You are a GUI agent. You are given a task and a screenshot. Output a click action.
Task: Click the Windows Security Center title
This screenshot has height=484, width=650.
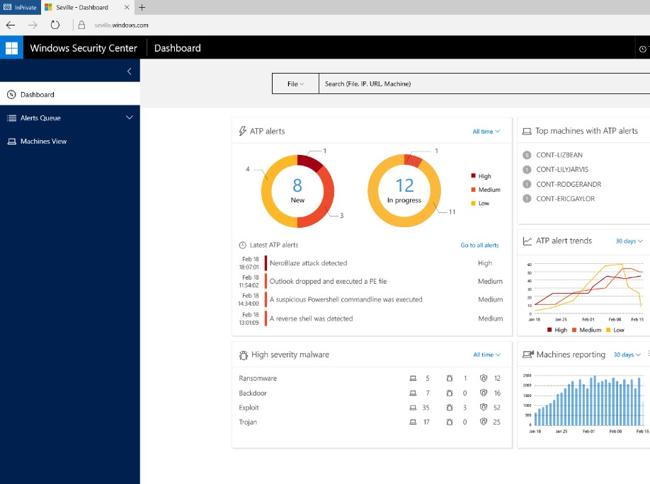pos(83,48)
